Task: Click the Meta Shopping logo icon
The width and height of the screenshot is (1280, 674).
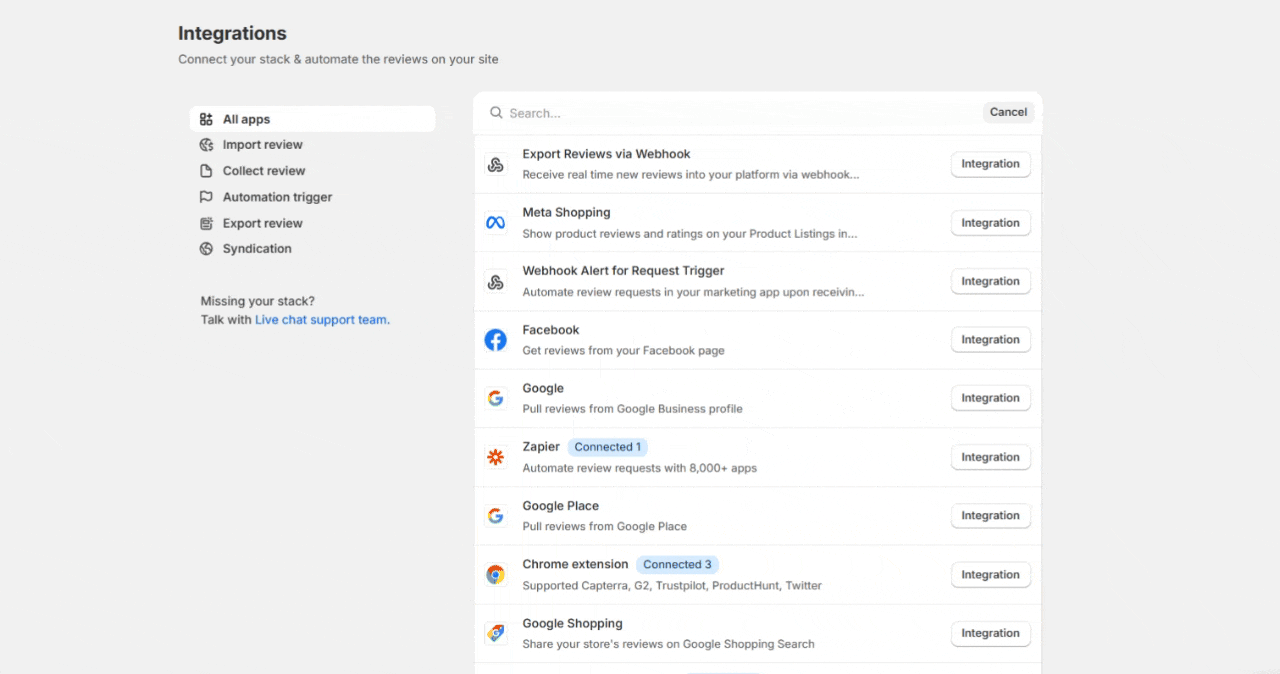Action: tap(495, 223)
